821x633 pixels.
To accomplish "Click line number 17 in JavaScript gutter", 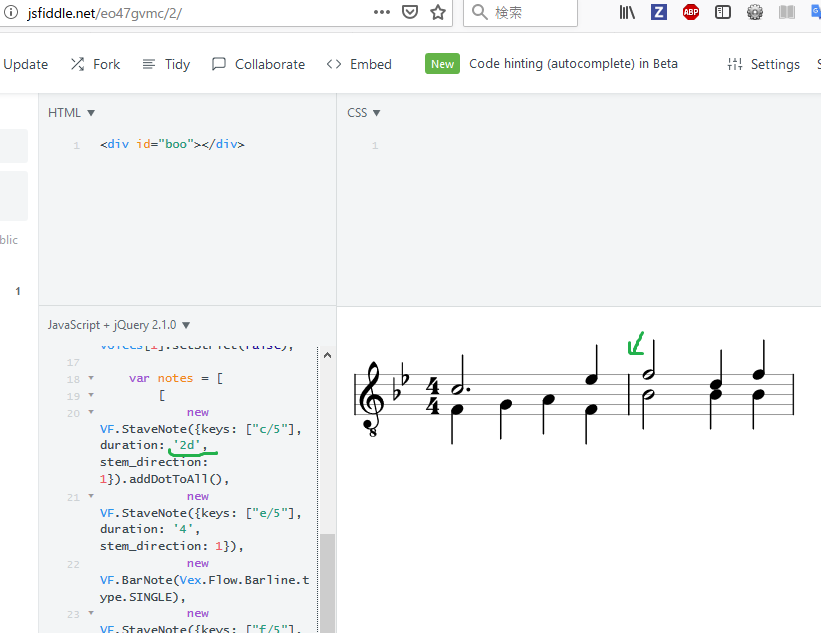I will 73,362.
